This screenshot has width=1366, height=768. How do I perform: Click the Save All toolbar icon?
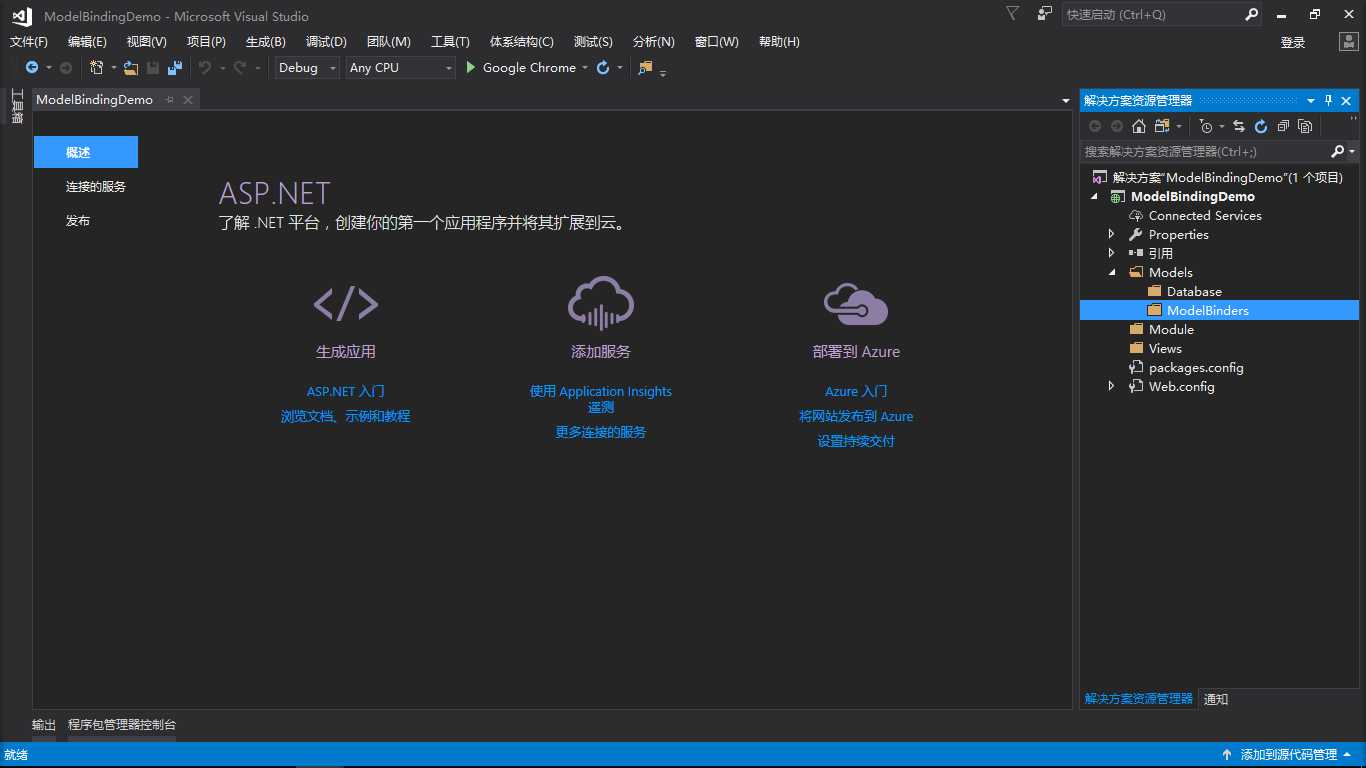175,68
